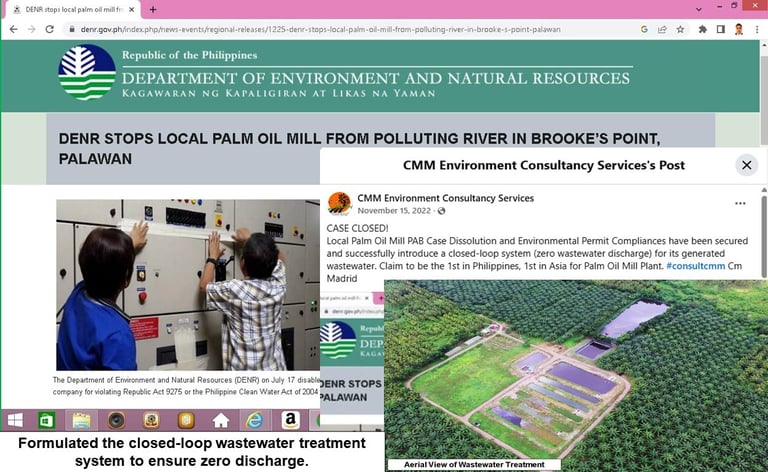Launch the Microsoft Store from taskbar
The image size is (768, 472).
tap(47, 420)
